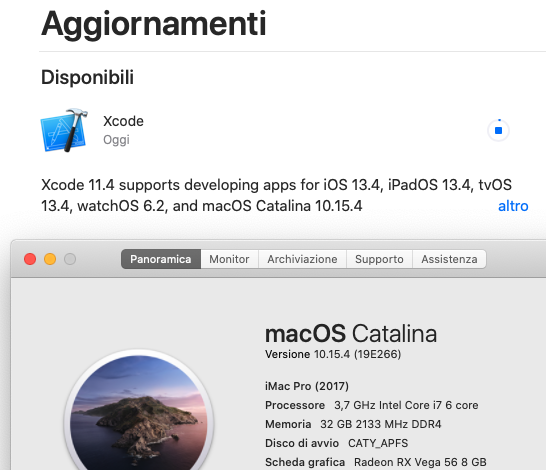Expand Xcode description with altro link
546x470 pixels.
(513, 206)
